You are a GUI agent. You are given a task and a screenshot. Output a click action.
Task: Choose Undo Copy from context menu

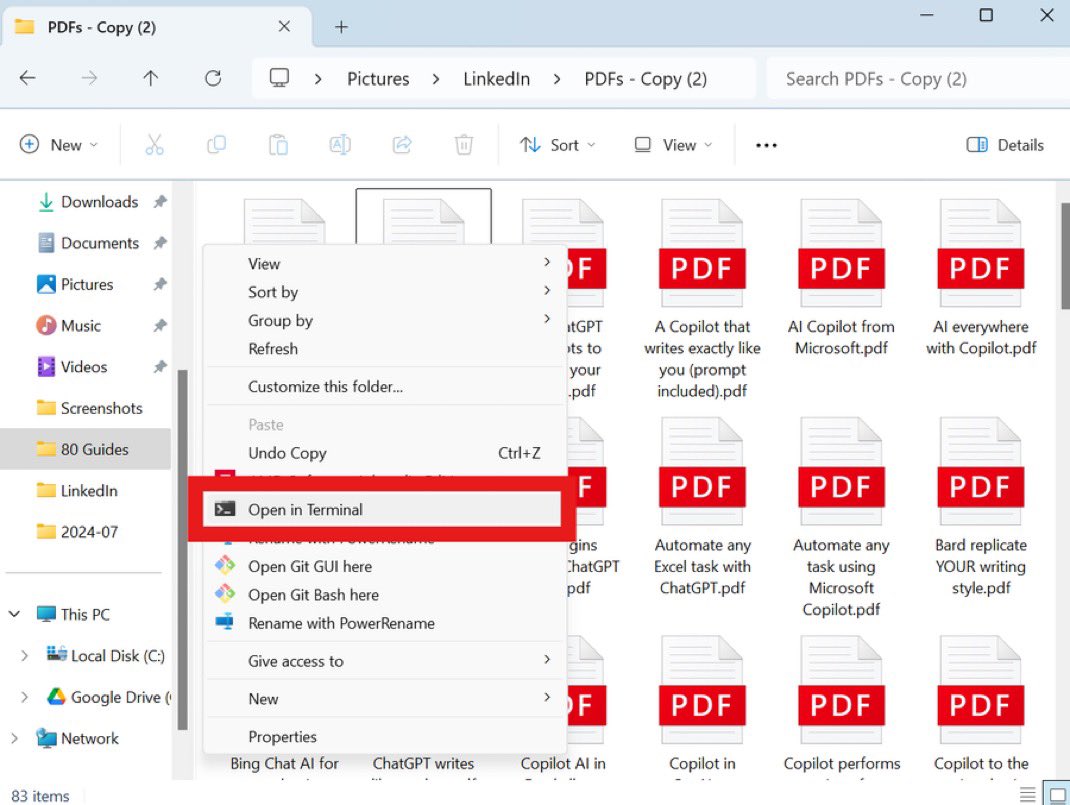pos(385,453)
